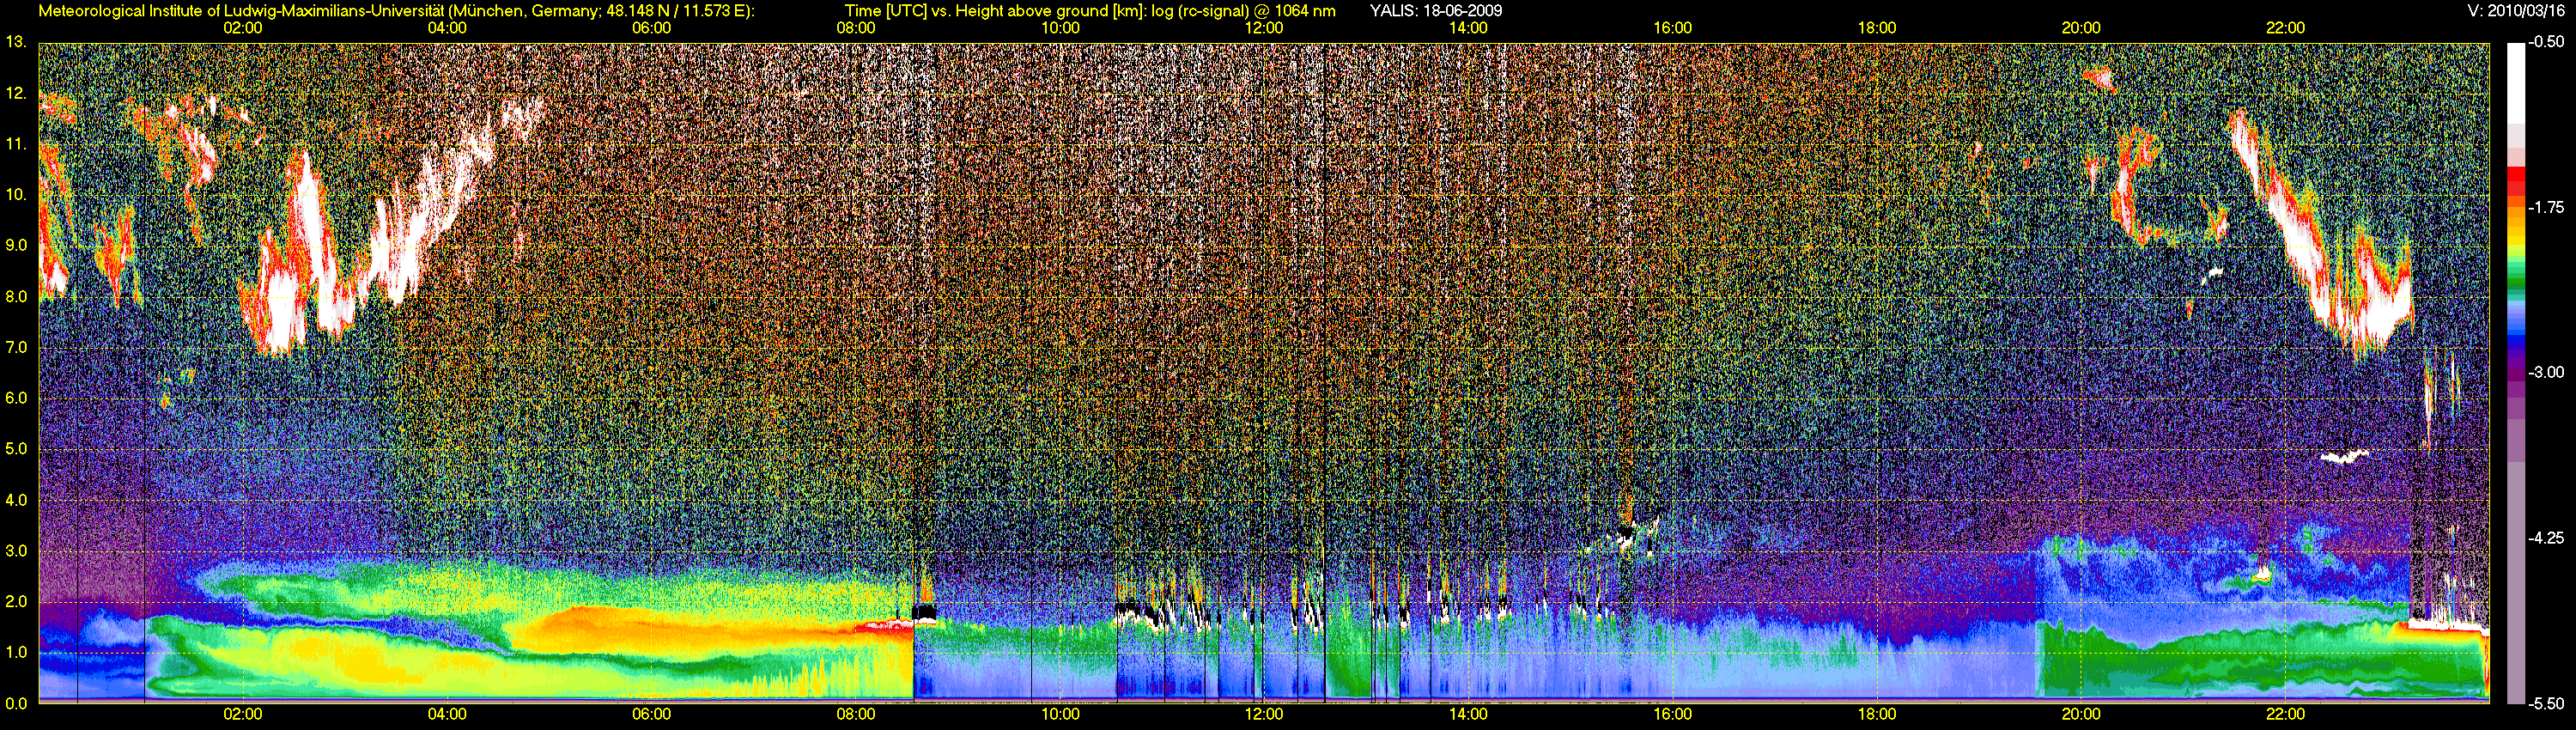Click '06:00' on the bottom time axis

pos(651,714)
